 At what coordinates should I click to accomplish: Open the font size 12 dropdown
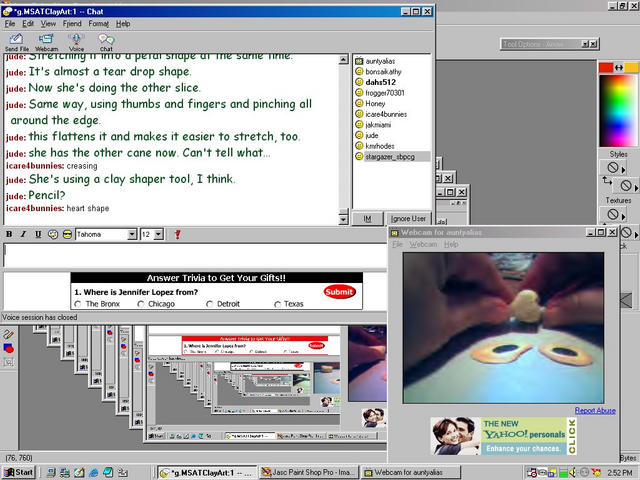click(x=159, y=234)
